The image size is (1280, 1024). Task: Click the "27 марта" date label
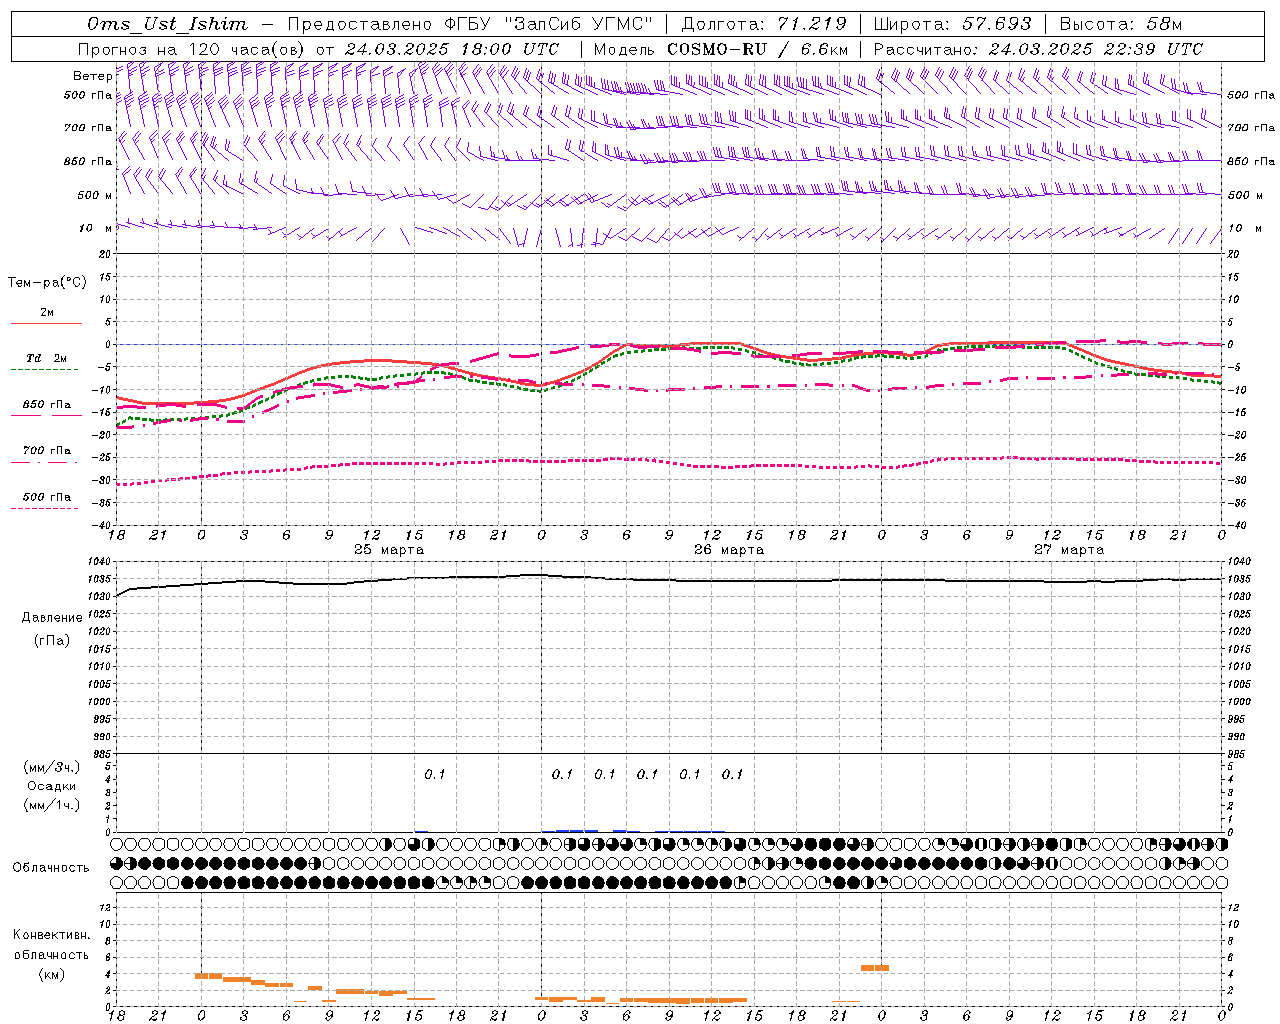click(x=1069, y=550)
